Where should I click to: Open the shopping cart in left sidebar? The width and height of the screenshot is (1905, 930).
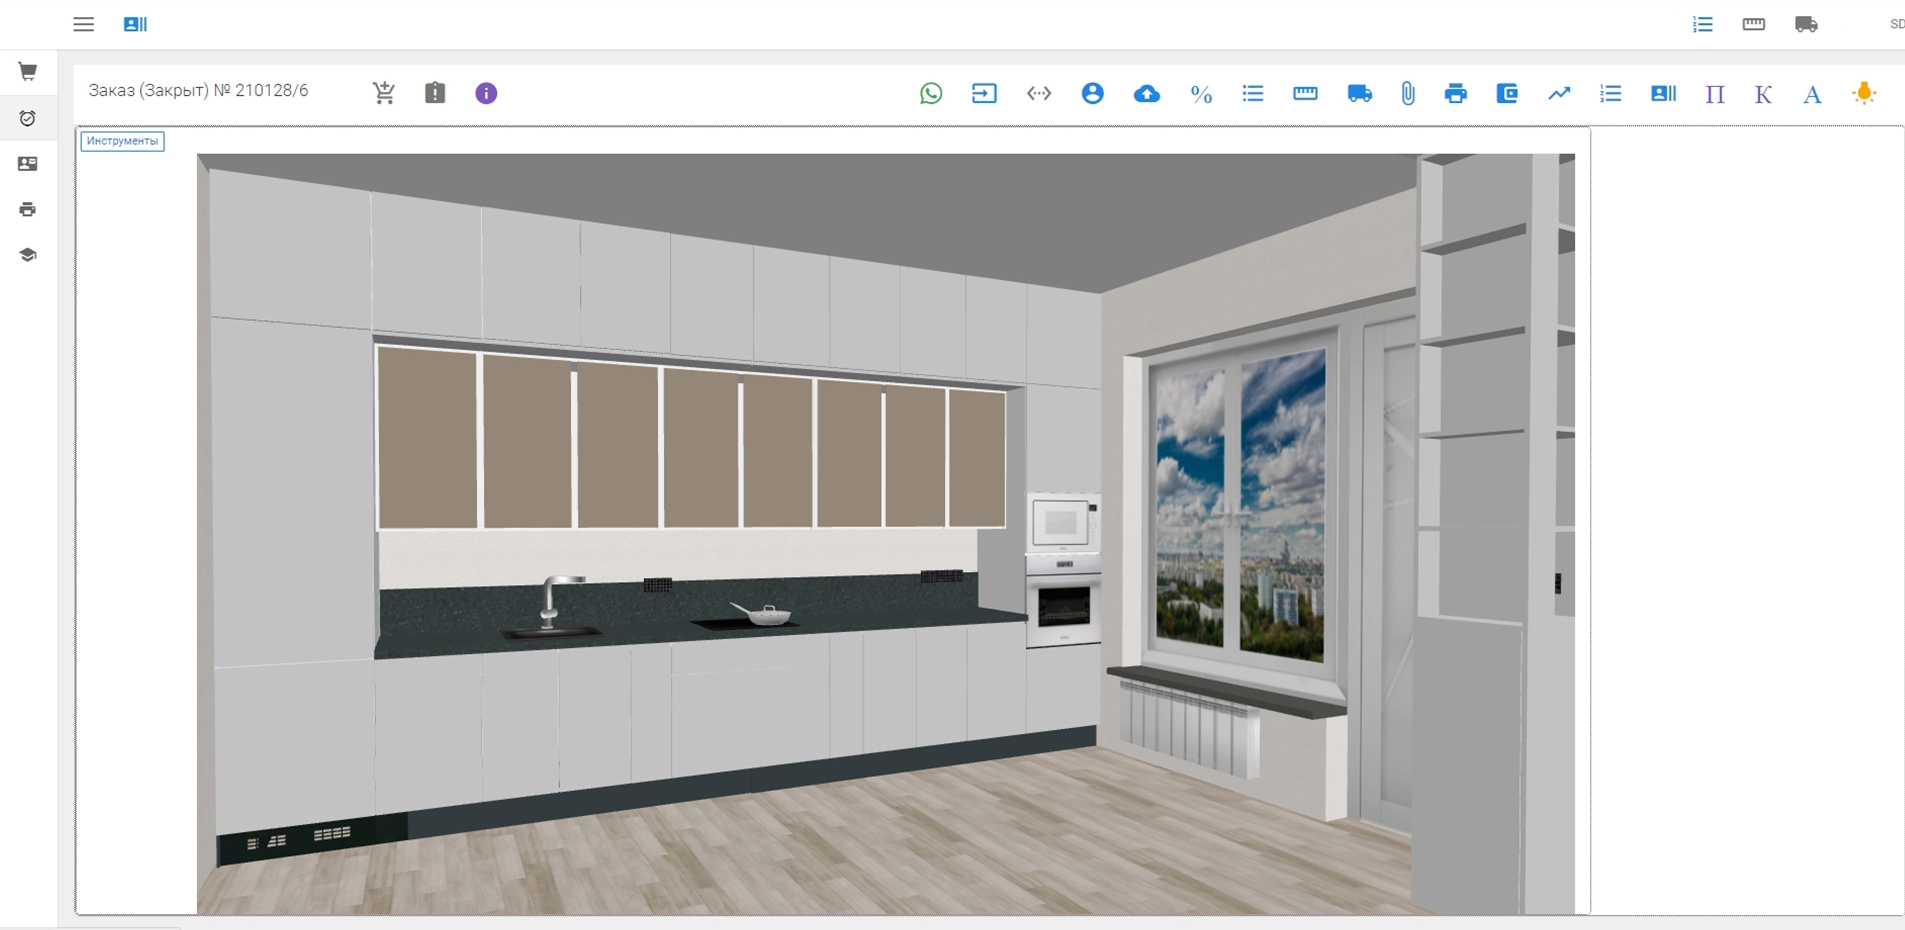point(28,72)
